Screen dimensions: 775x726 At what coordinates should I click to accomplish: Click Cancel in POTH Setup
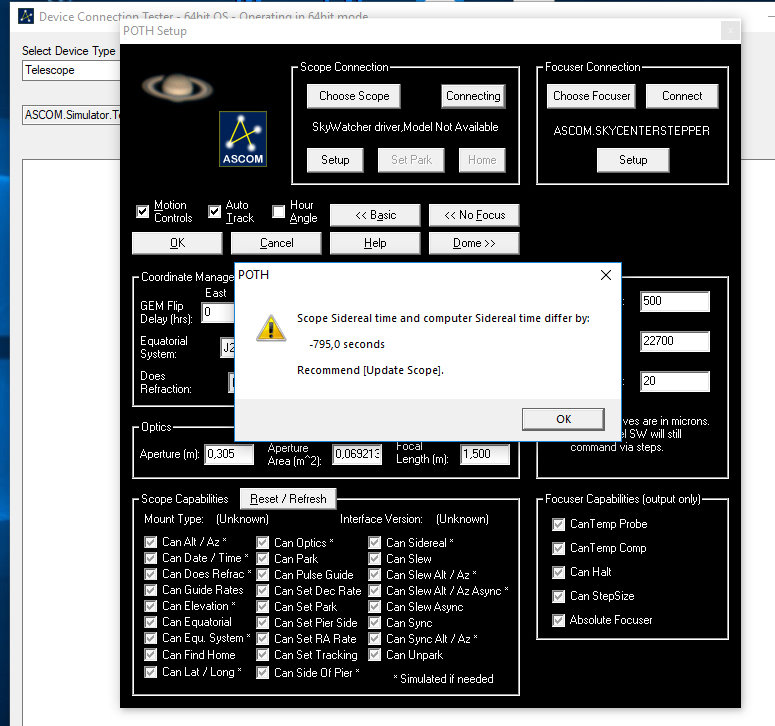[276, 243]
